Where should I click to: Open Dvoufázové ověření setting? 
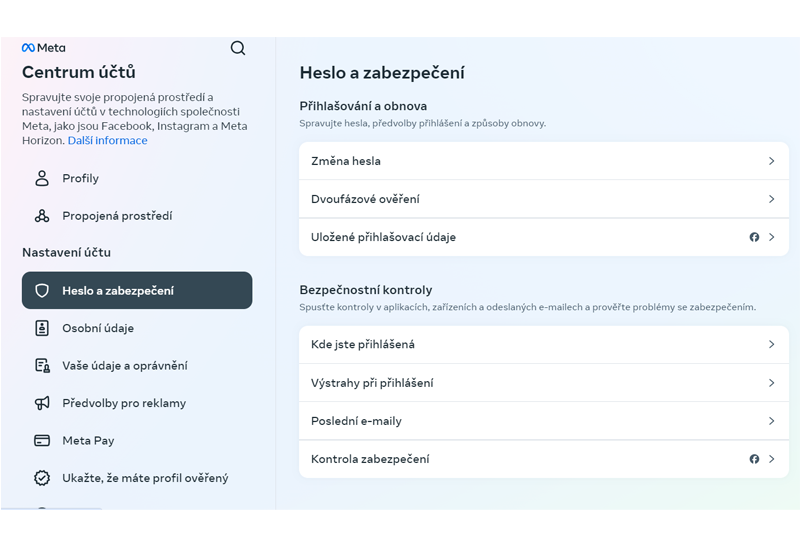pos(544,199)
